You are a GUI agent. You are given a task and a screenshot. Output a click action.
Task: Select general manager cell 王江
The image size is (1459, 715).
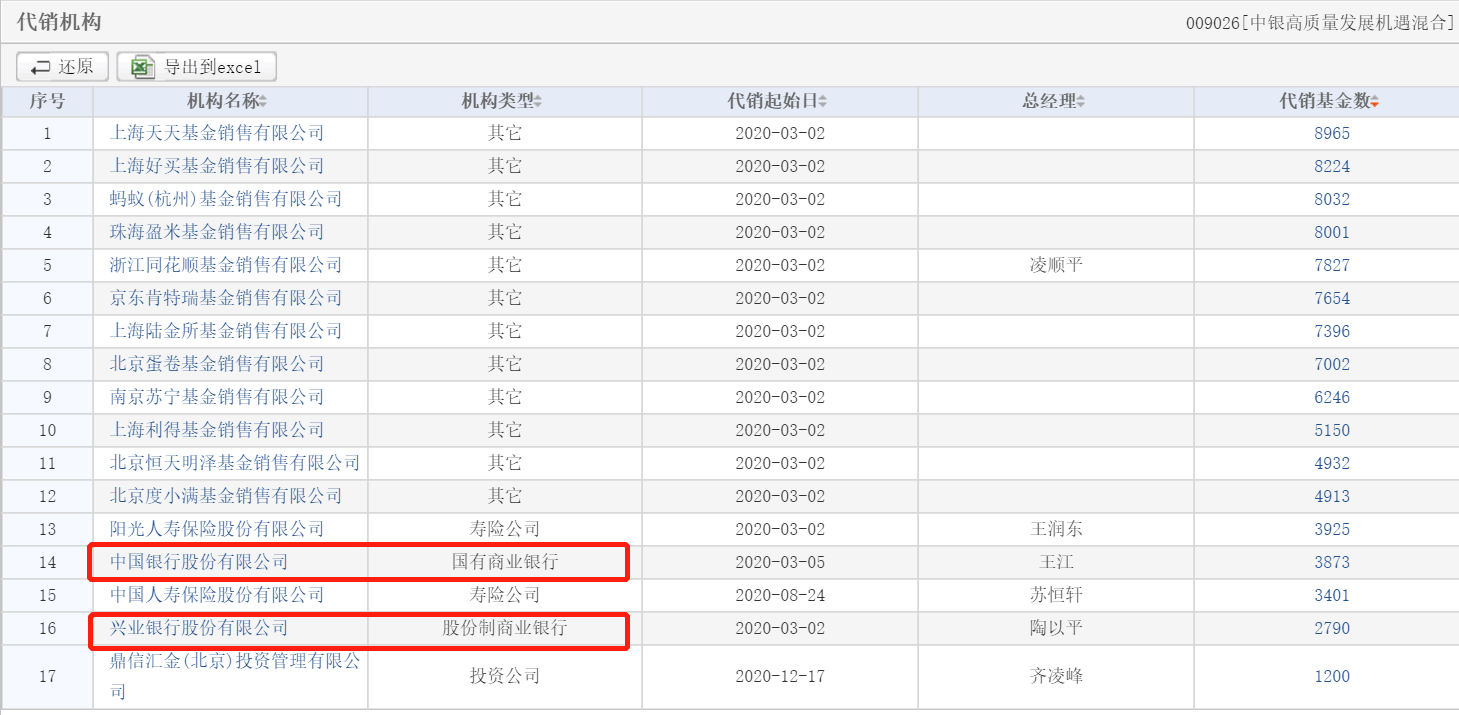(1056, 562)
